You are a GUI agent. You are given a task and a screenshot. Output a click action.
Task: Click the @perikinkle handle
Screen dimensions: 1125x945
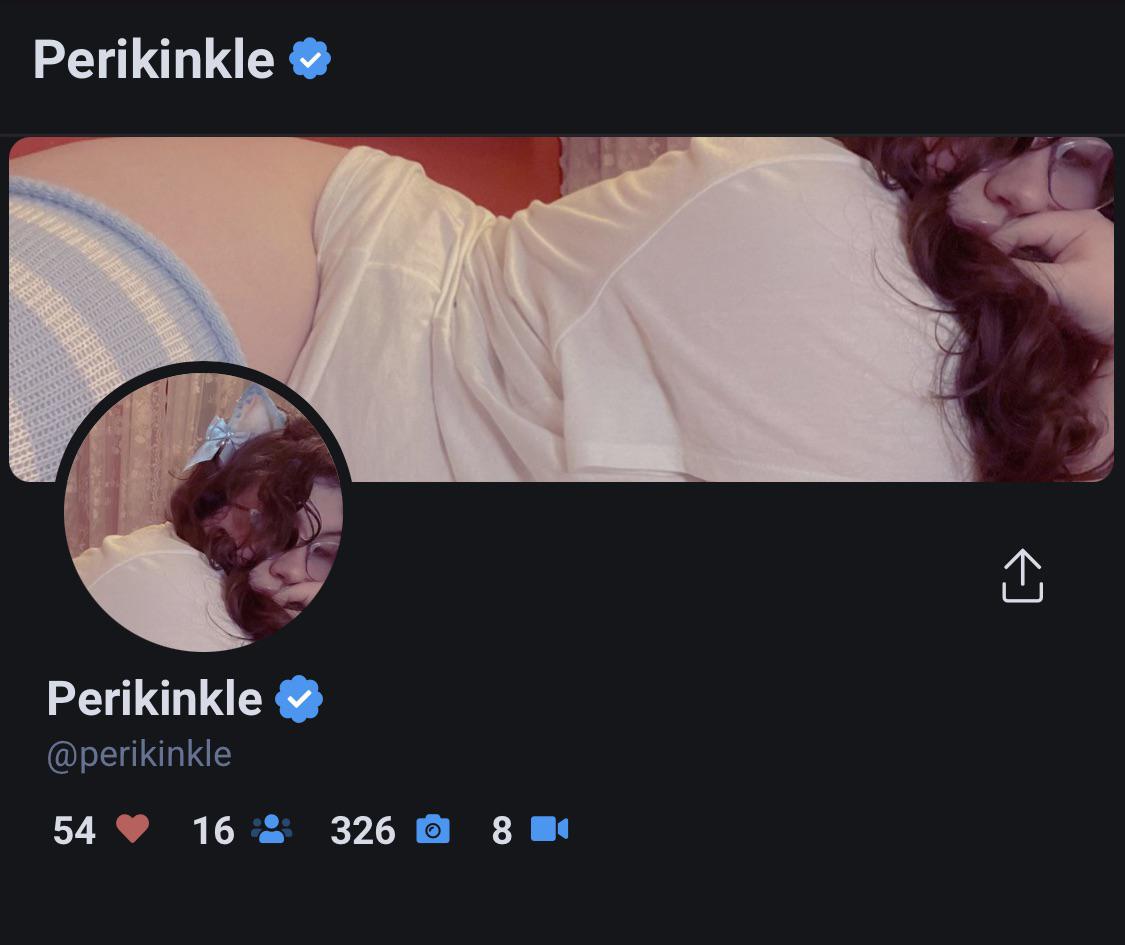pos(139,754)
